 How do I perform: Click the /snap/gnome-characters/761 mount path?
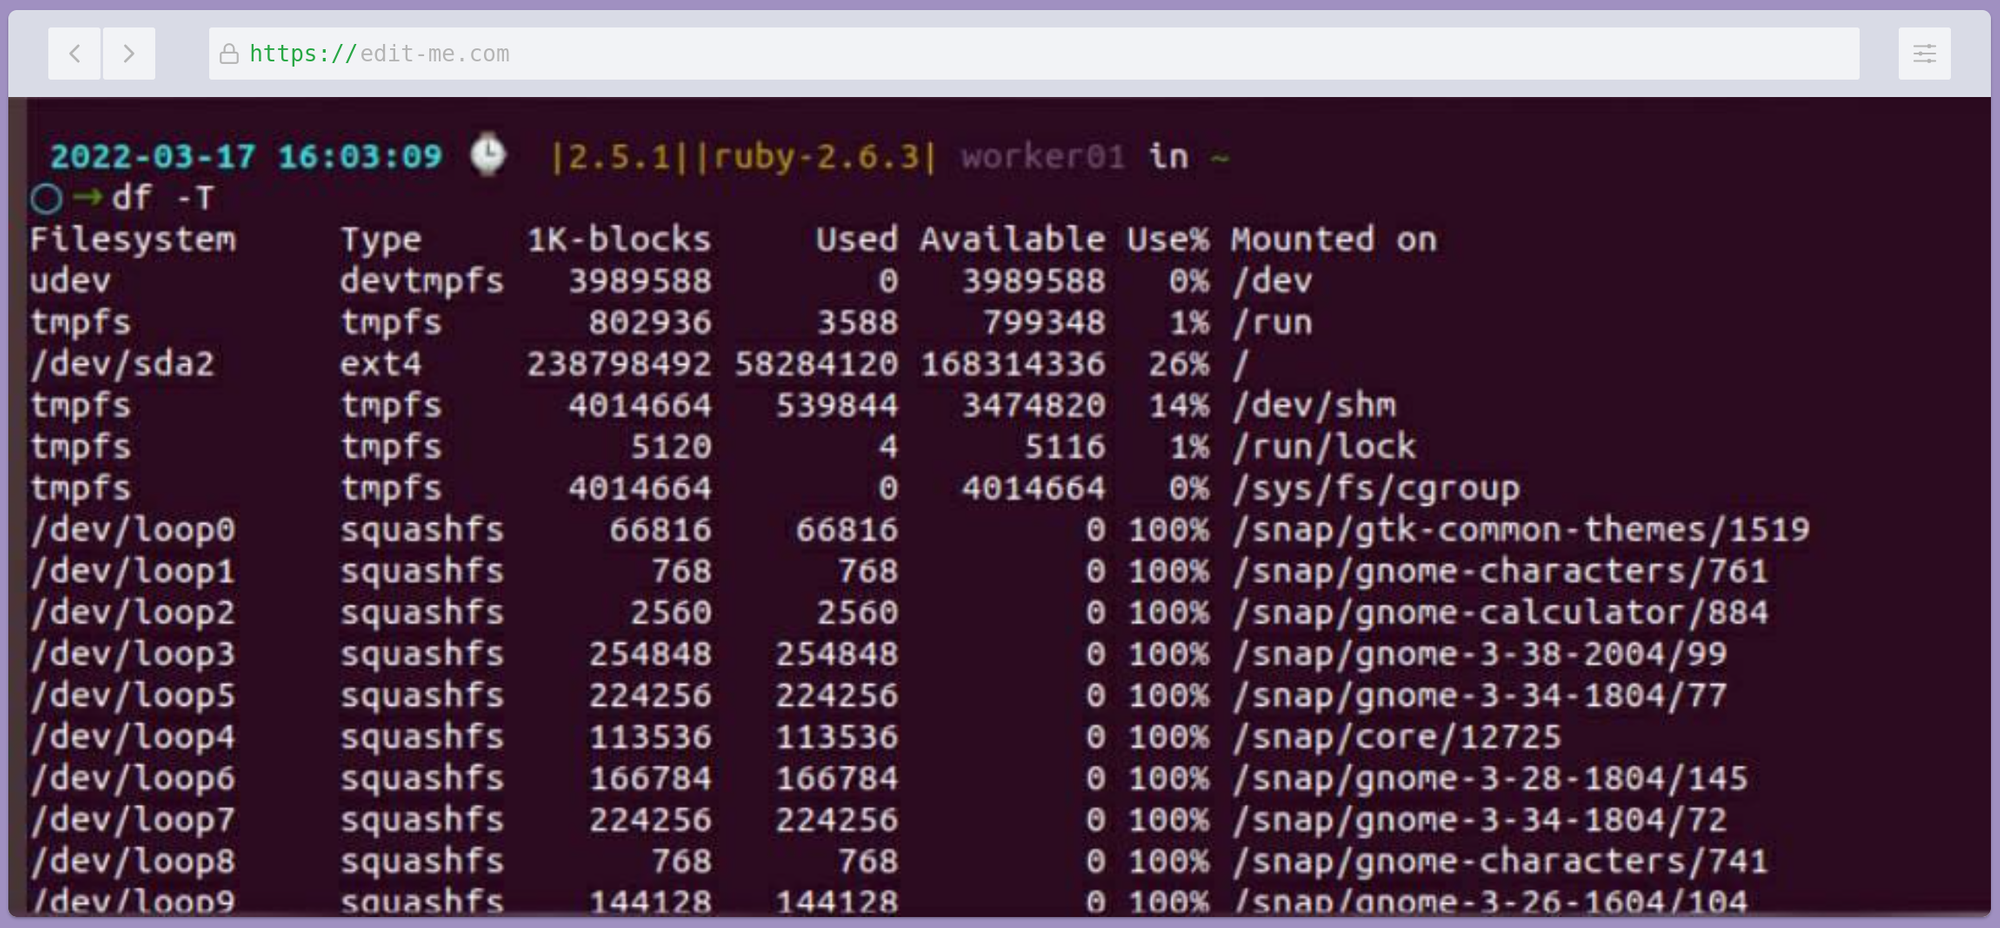coord(1500,572)
